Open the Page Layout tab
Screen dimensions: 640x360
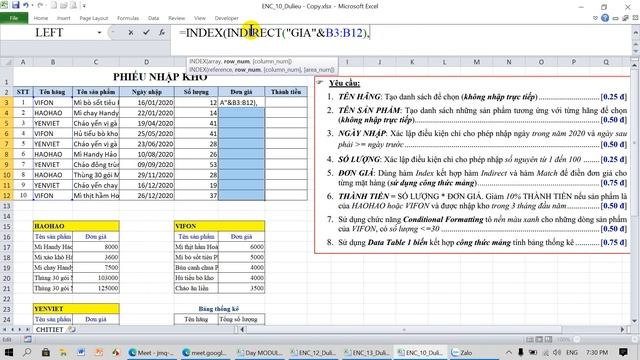point(94,18)
